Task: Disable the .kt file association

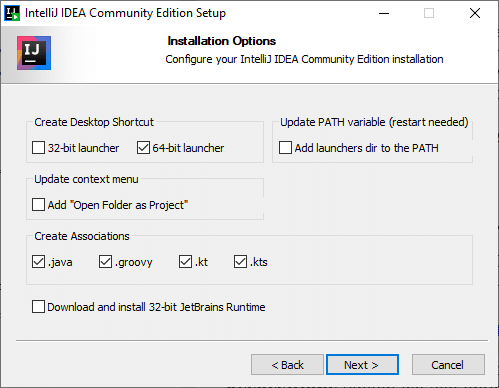Action: point(185,262)
